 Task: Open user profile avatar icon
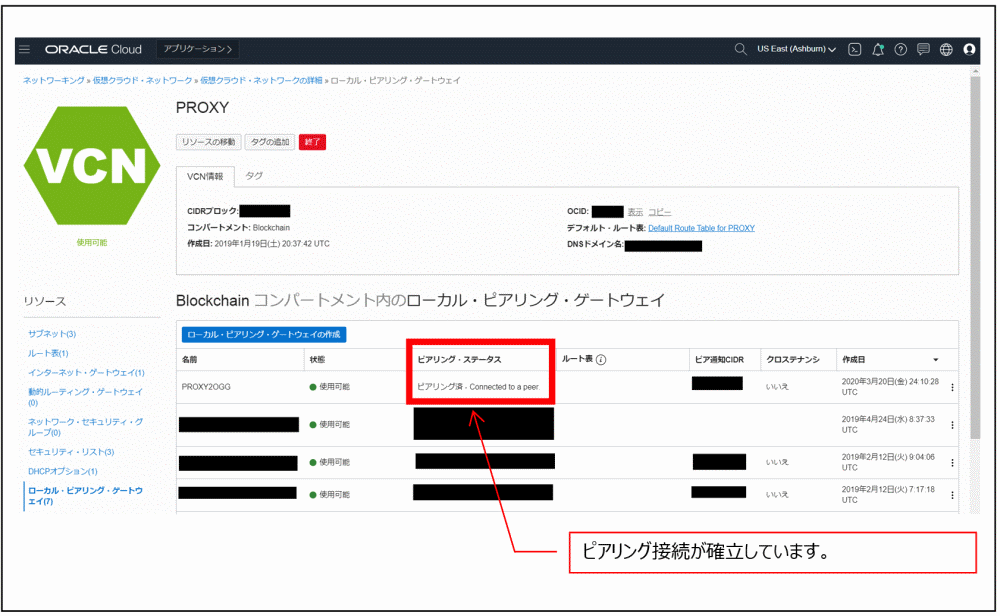click(969, 49)
